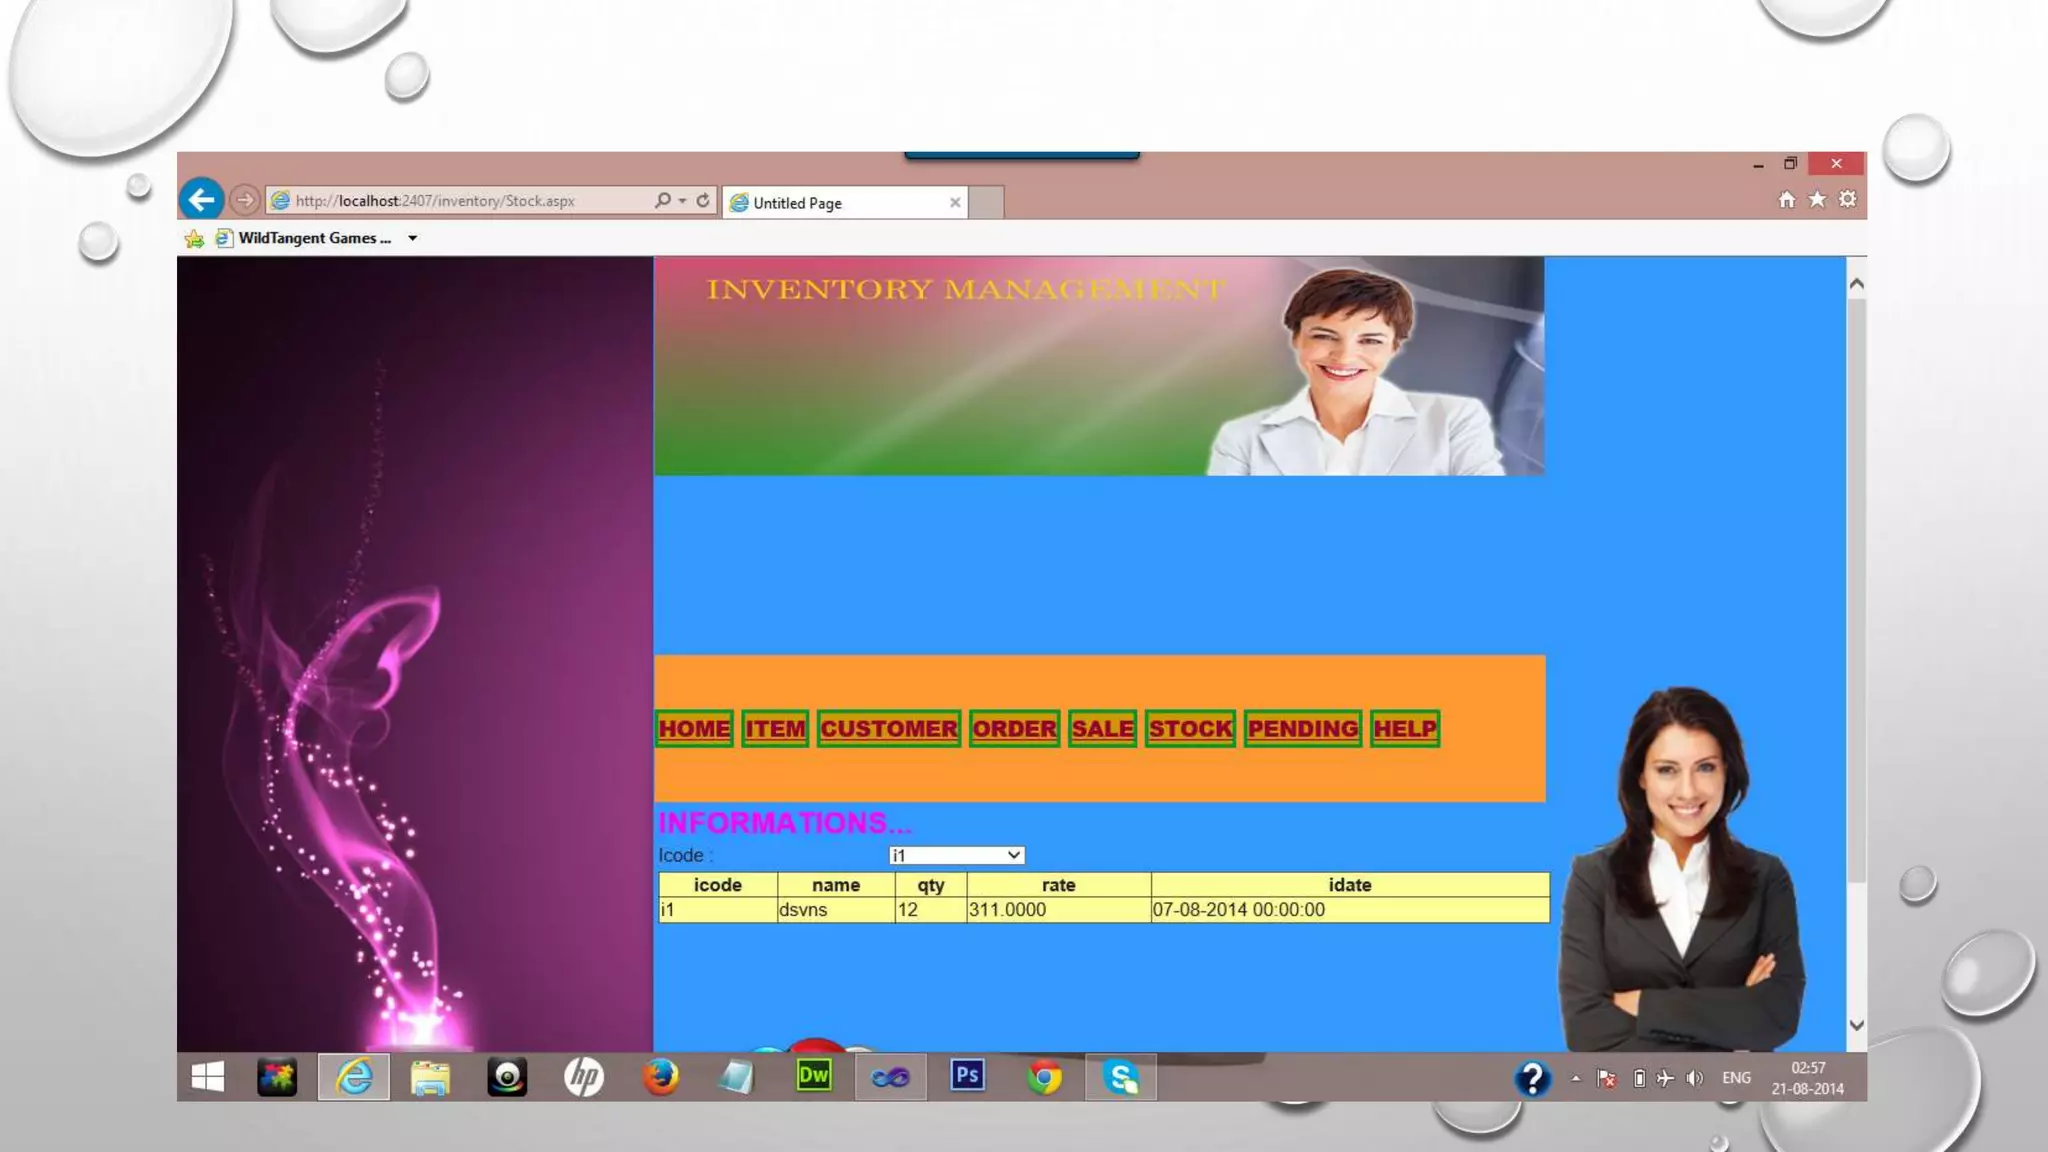Open the browser tools gear icon
The width and height of the screenshot is (2048, 1152).
1847,200
